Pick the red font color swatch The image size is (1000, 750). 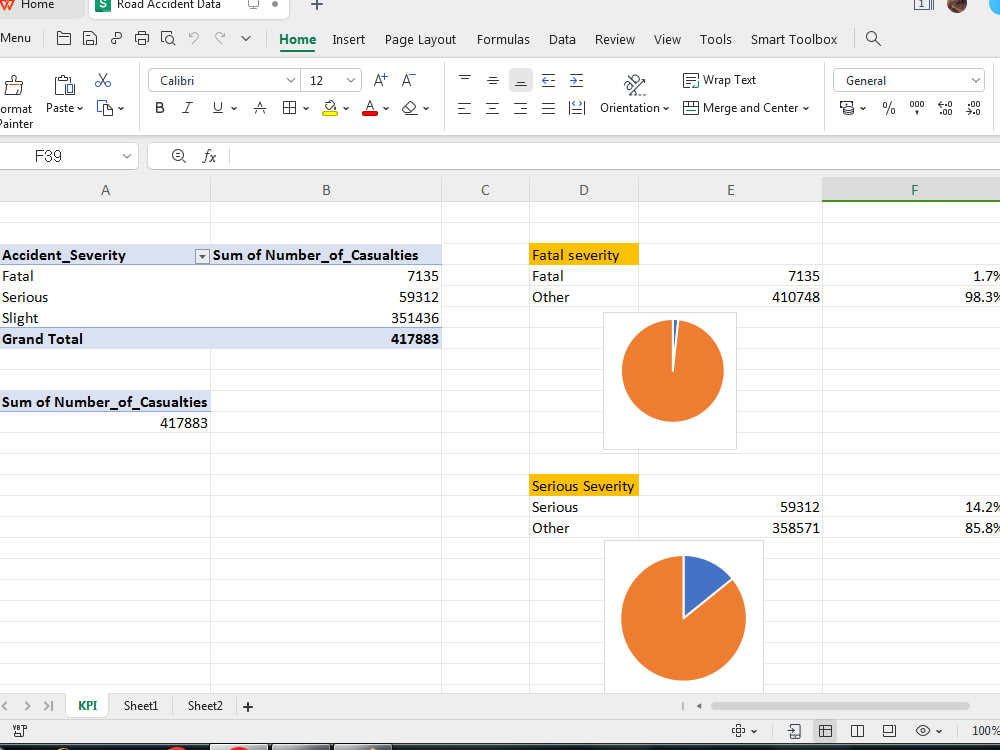[x=370, y=113]
